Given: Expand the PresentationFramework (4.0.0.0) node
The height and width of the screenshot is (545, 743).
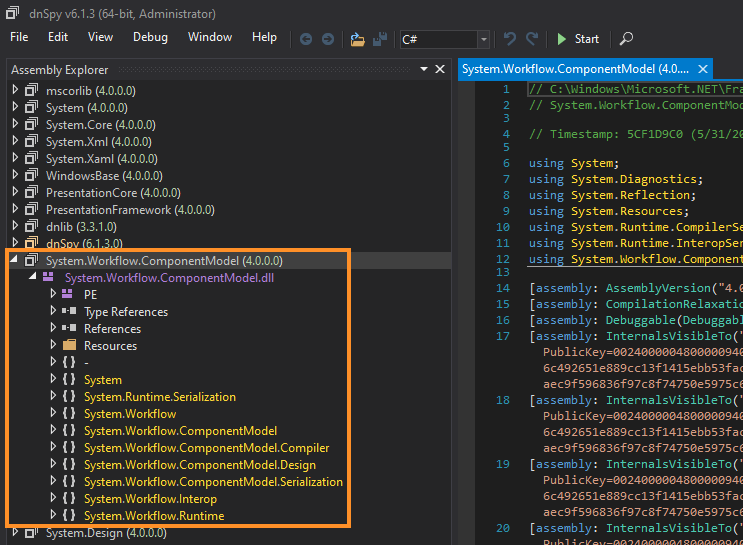Looking at the screenshot, I should [x=15, y=209].
